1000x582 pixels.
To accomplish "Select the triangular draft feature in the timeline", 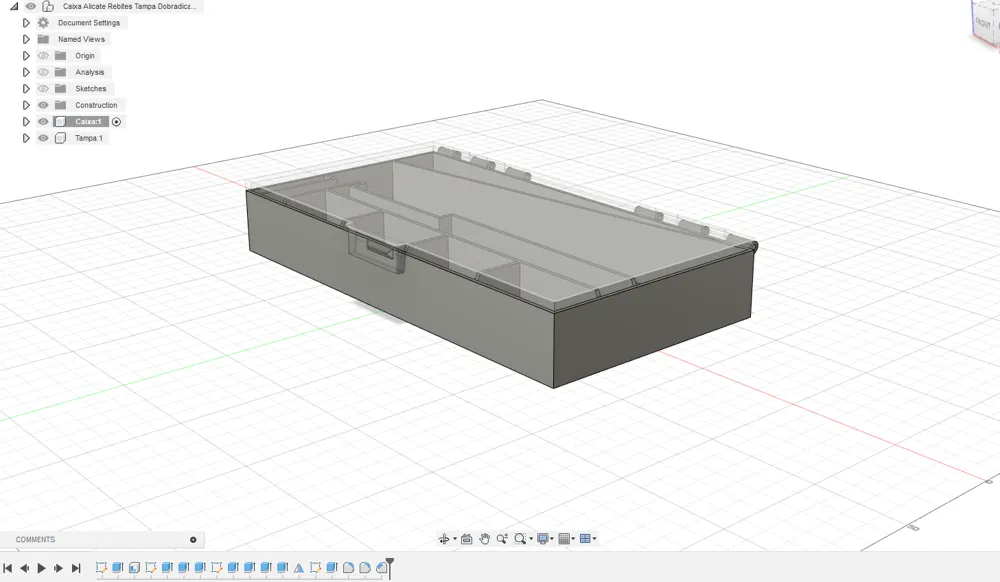I will click(298, 568).
